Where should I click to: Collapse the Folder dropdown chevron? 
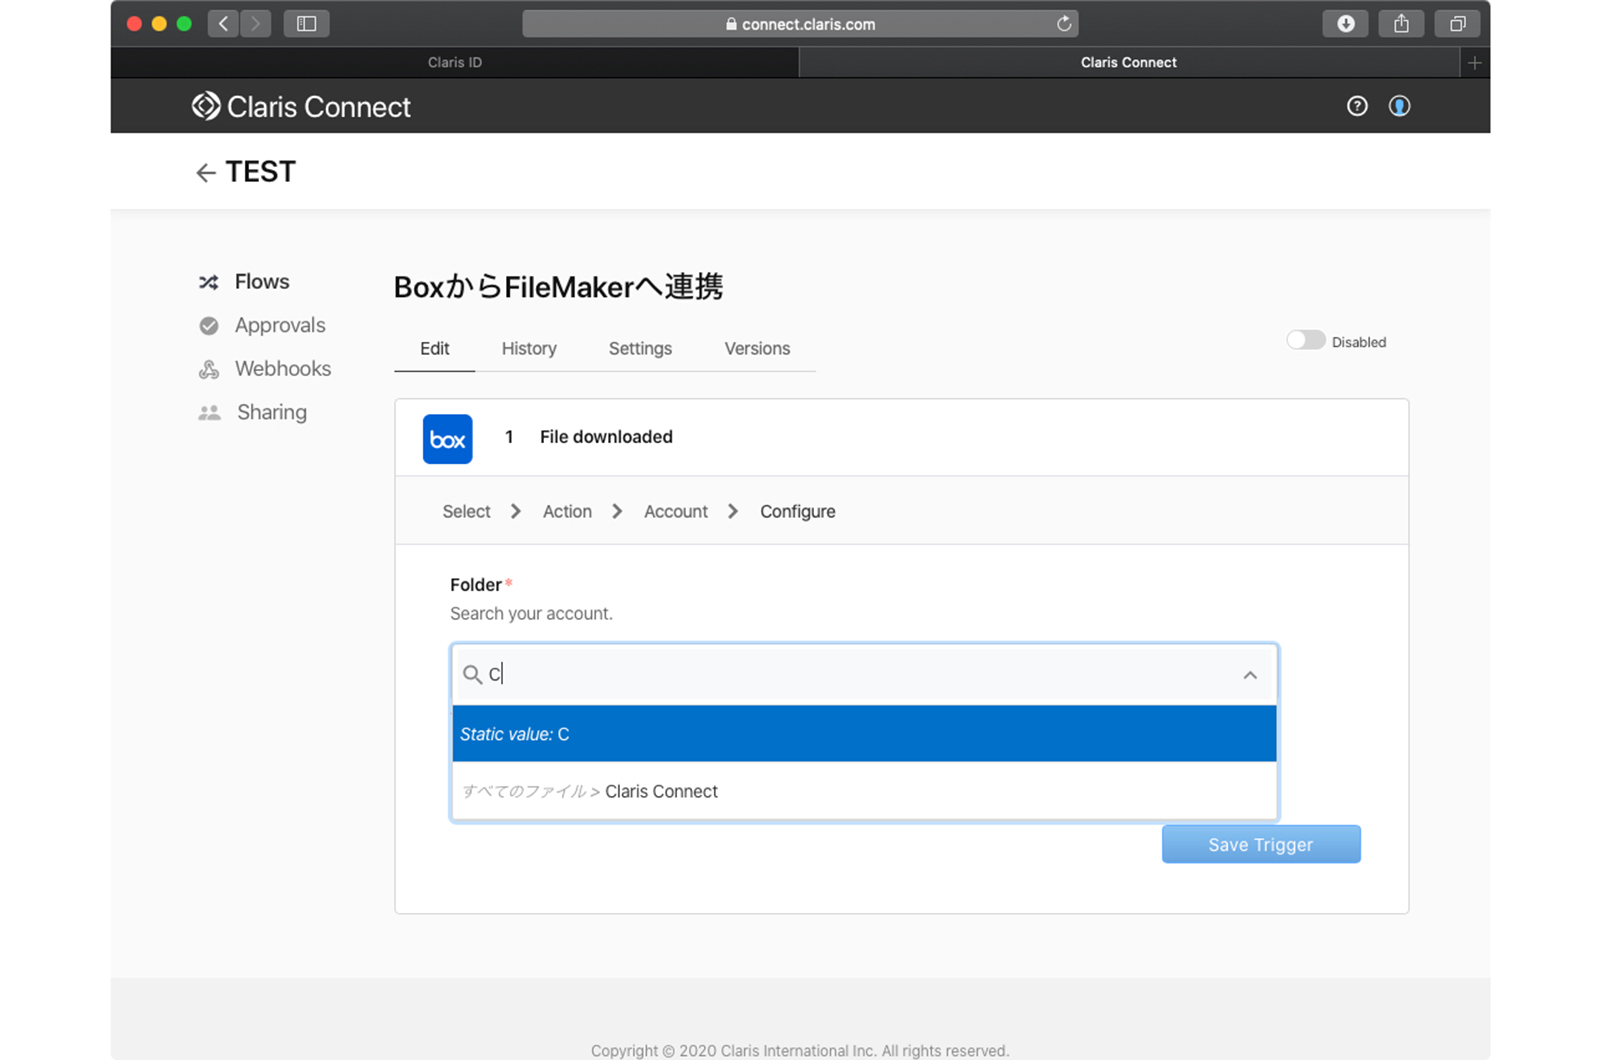click(x=1250, y=676)
